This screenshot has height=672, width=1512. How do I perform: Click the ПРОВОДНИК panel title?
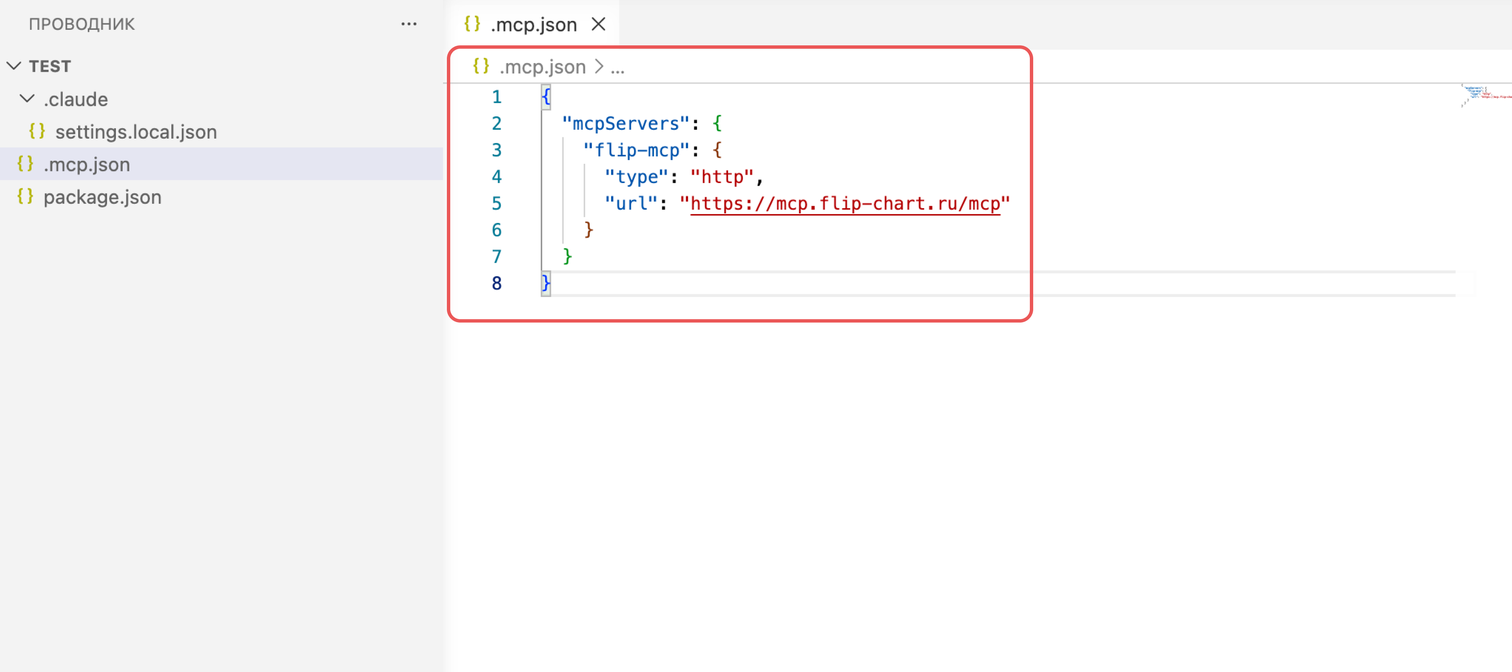82,24
